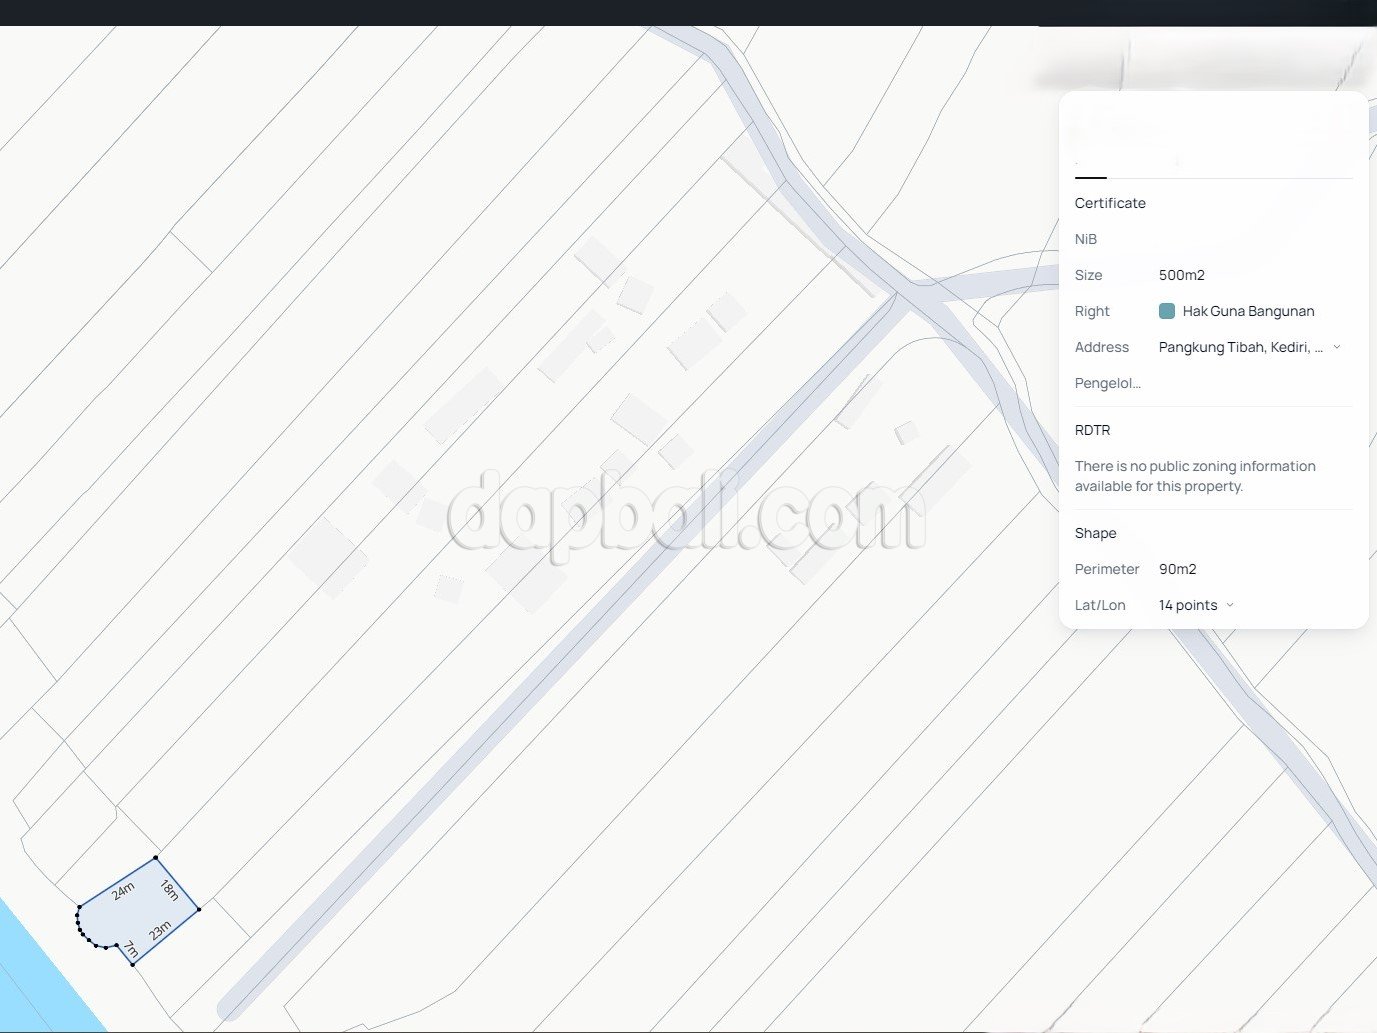The image size is (1377, 1033).
Task: Click the RDTR section heading
Action: [x=1092, y=430]
